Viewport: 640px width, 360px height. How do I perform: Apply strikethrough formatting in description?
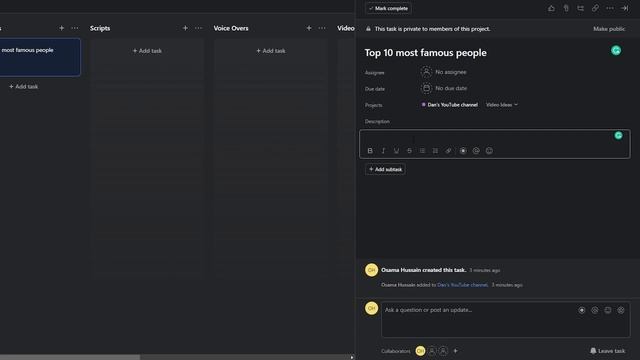(409, 151)
